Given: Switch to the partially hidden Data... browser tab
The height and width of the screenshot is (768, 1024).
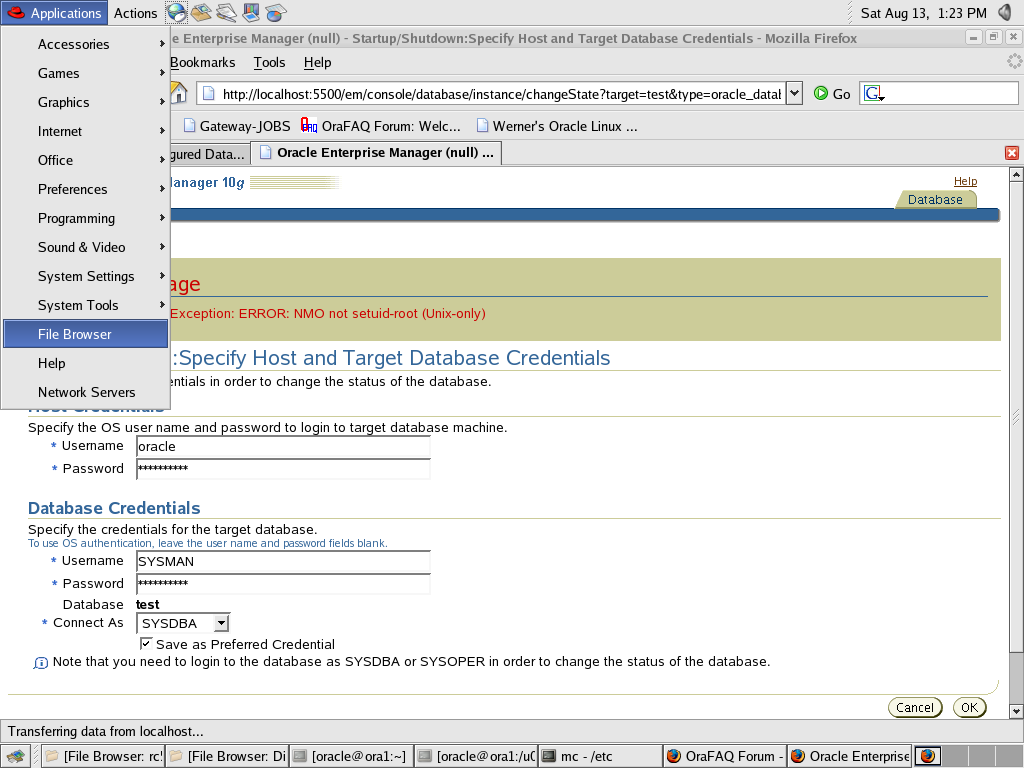Looking at the screenshot, I should click(209, 154).
